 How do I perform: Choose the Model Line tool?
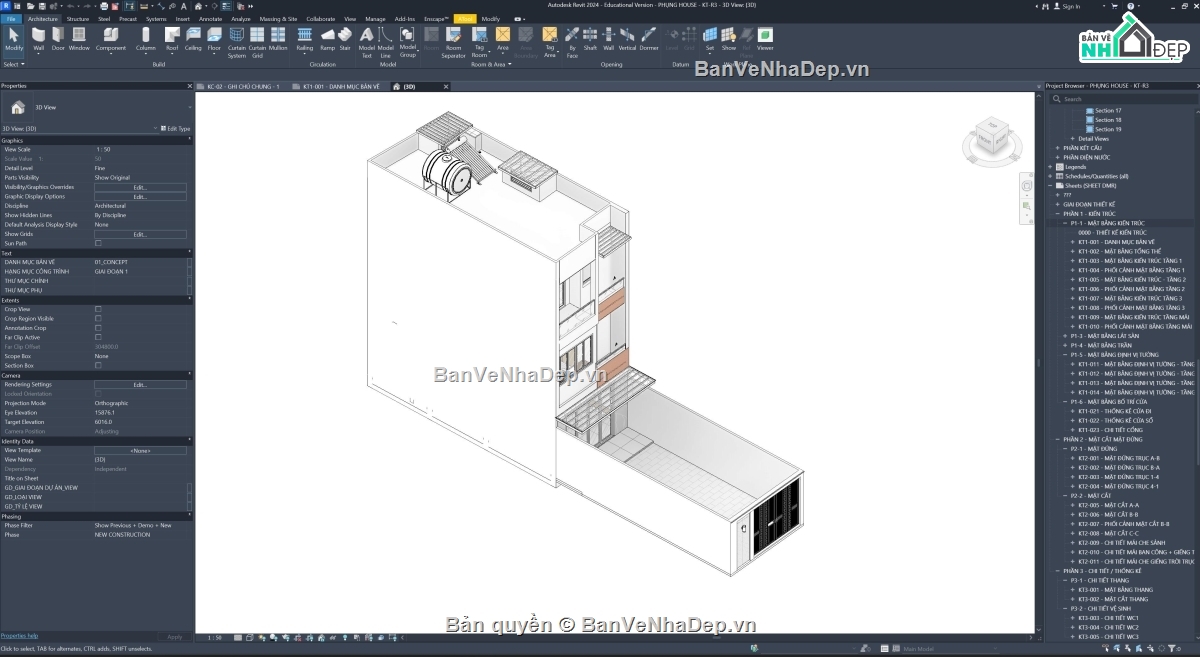point(386,42)
